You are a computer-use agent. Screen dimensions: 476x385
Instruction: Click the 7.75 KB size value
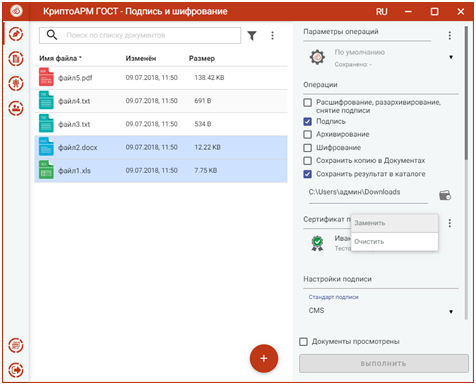point(206,170)
